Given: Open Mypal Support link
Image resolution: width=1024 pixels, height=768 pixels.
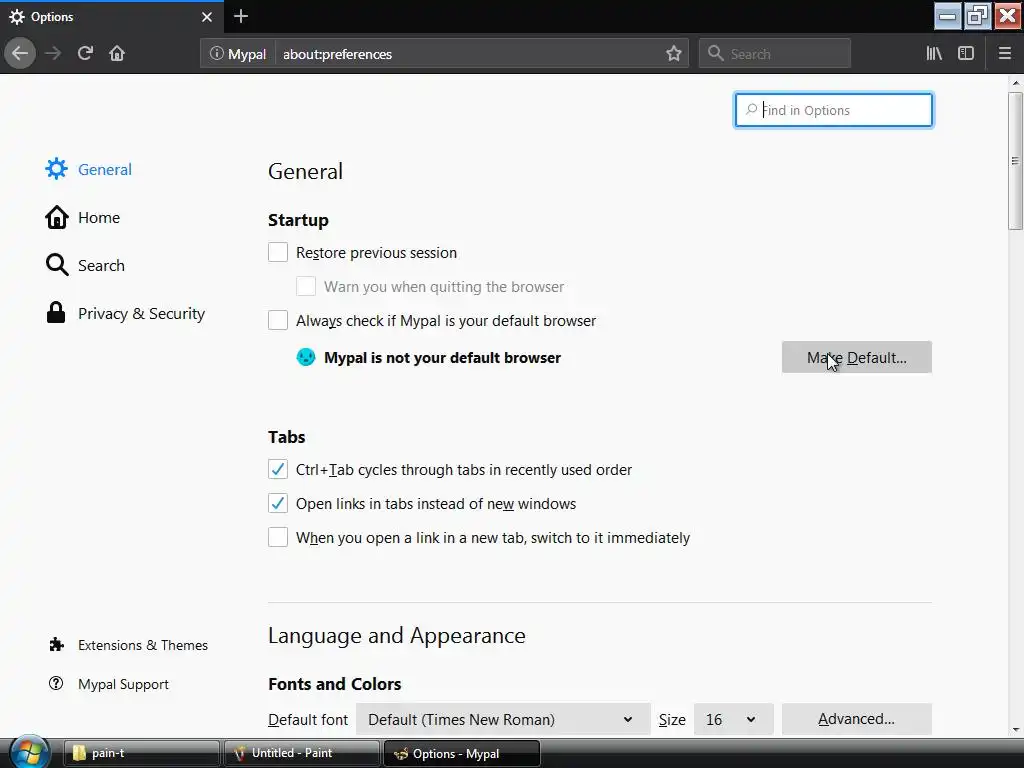Looking at the screenshot, I should (x=109, y=684).
